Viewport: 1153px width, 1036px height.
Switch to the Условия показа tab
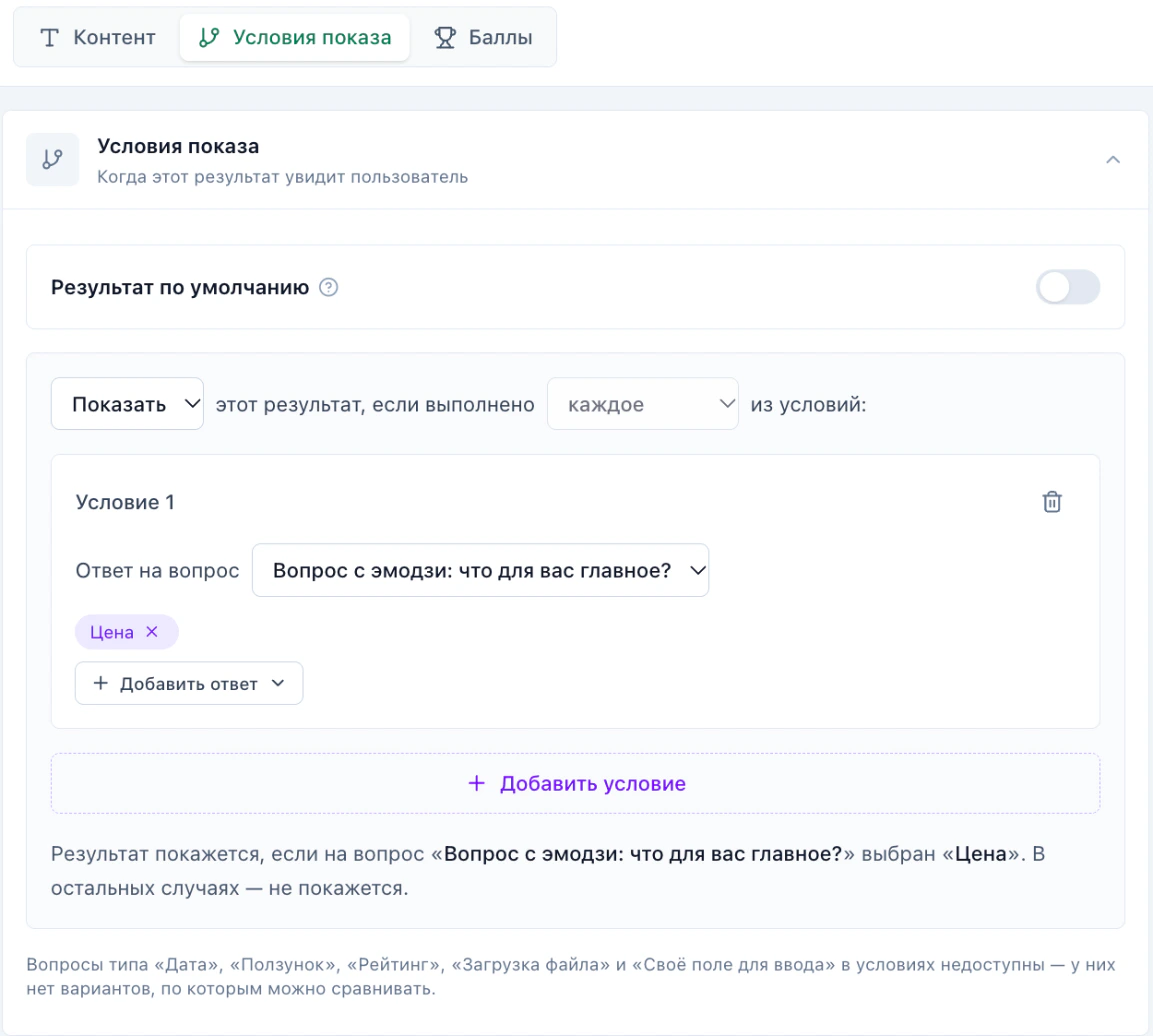pos(295,37)
